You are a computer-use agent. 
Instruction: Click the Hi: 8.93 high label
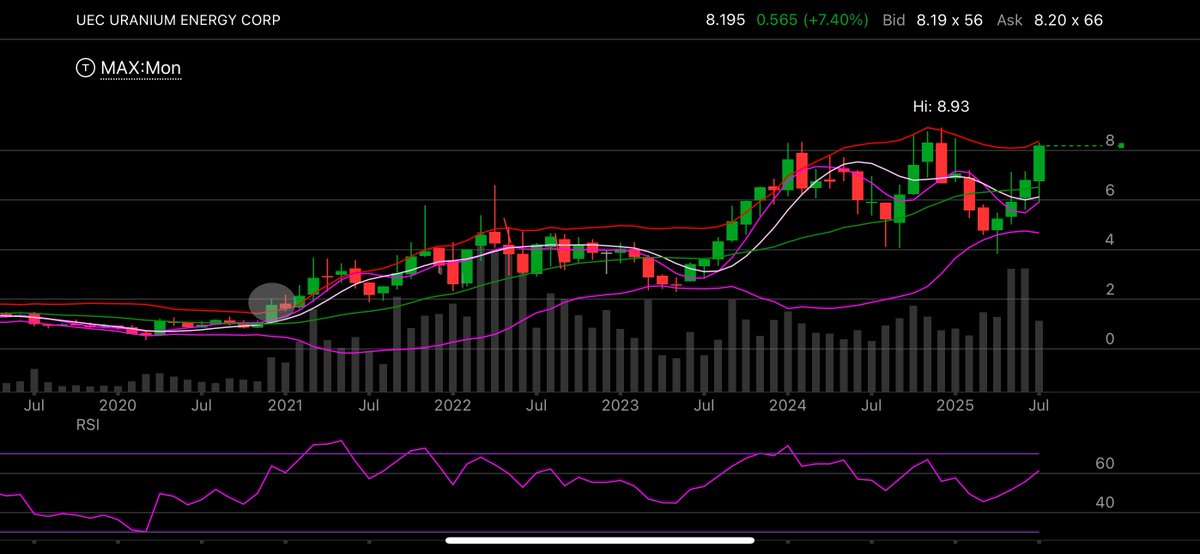pyautogui.click(x=941, y=105)
